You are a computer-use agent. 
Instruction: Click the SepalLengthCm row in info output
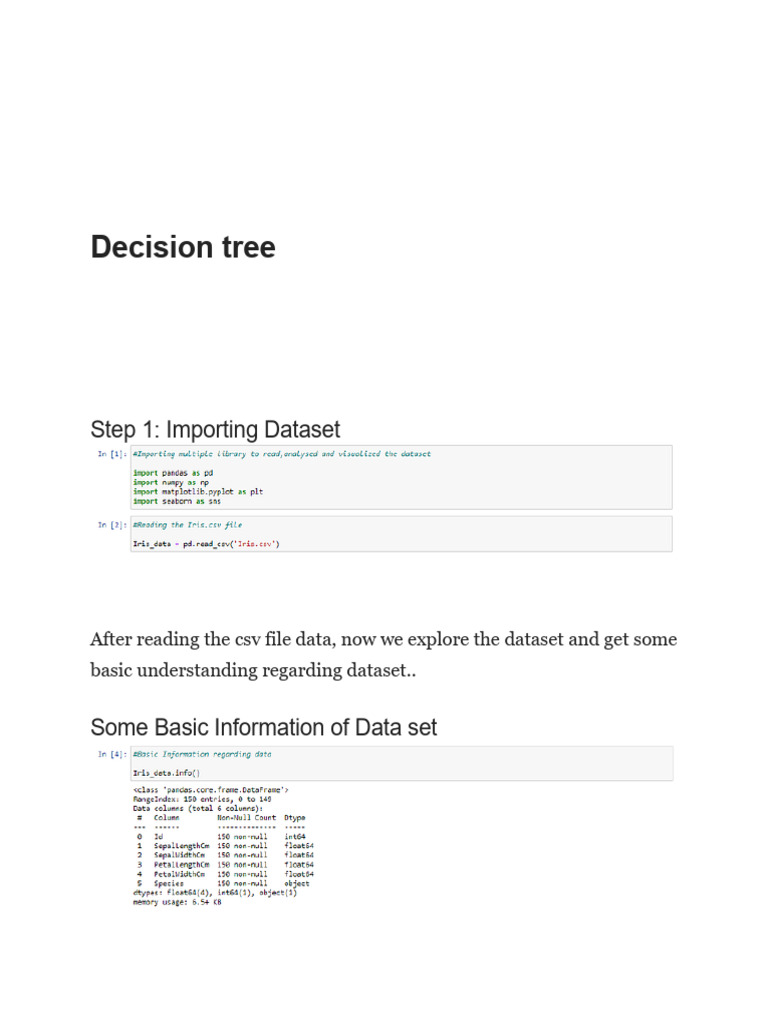coord(225,846)
